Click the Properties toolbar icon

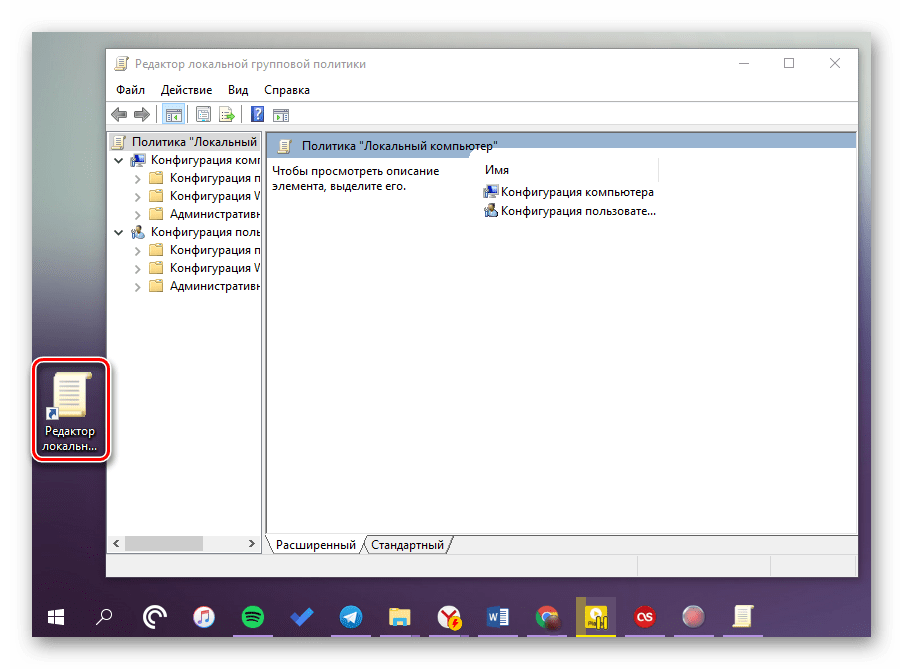coord(204,114)
